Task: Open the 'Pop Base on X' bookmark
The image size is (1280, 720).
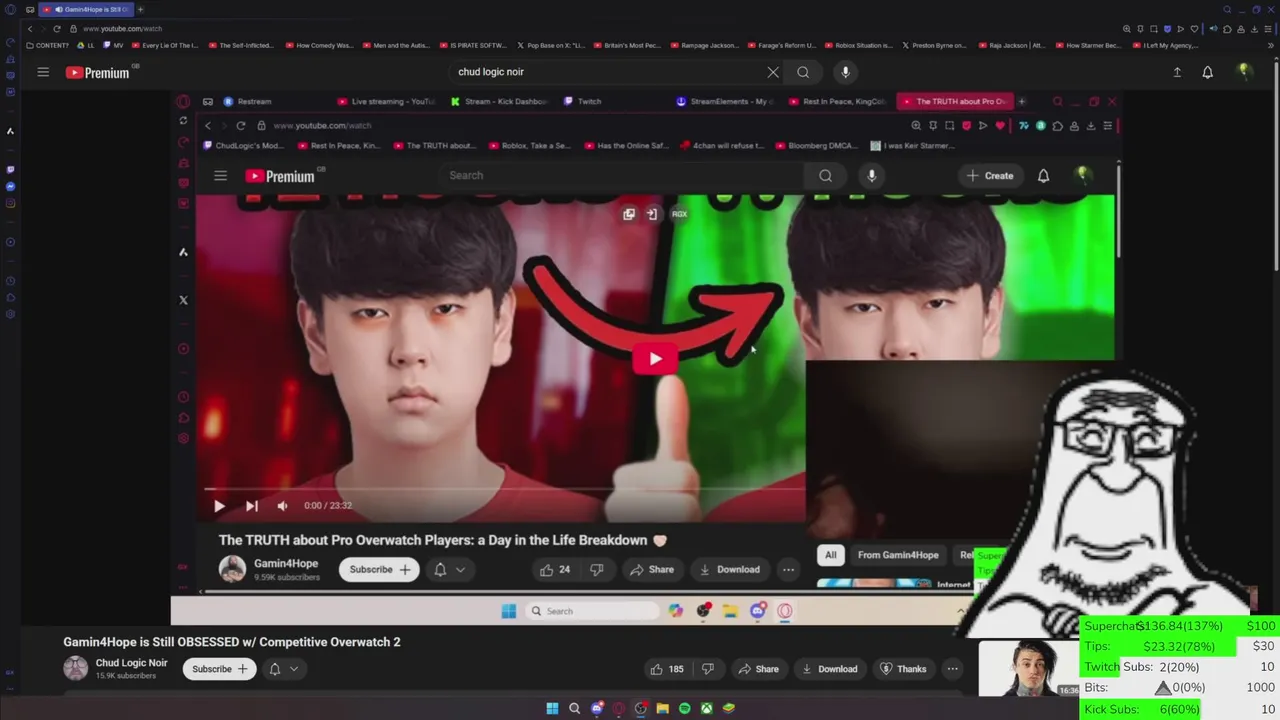Action: click(550, 45)
